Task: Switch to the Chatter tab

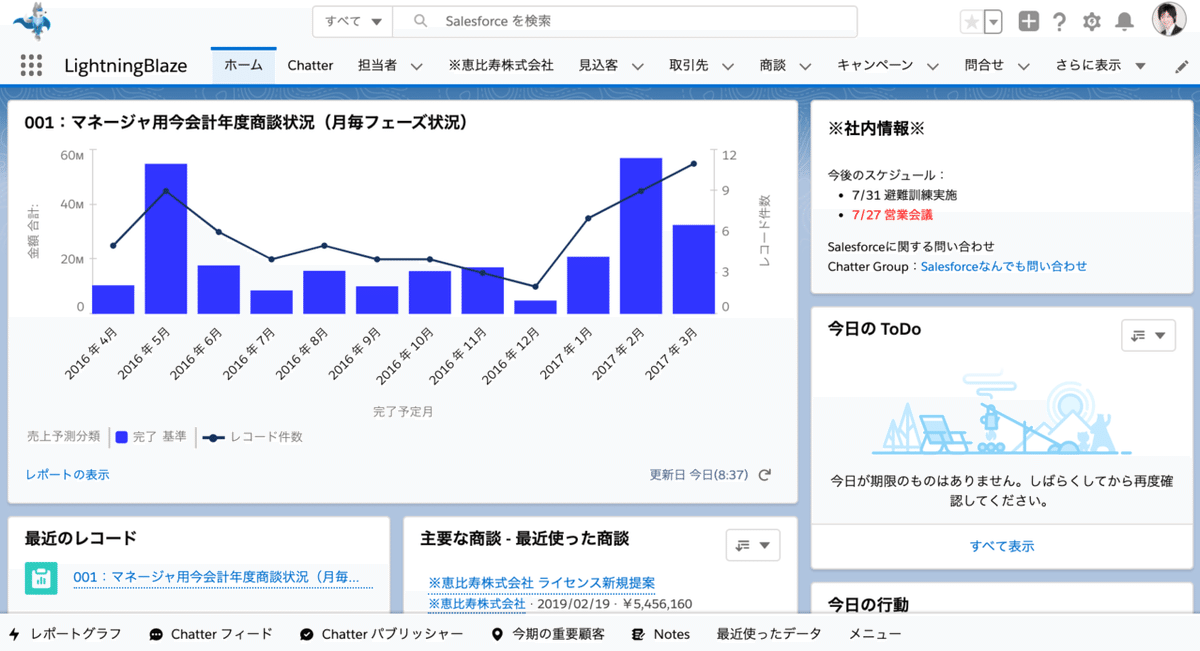Action: tap(310, 65)
